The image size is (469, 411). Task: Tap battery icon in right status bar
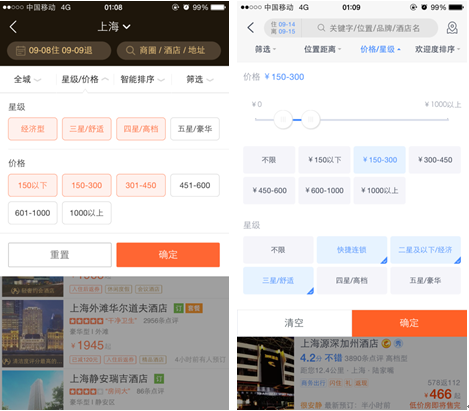(x=456, y=7)
